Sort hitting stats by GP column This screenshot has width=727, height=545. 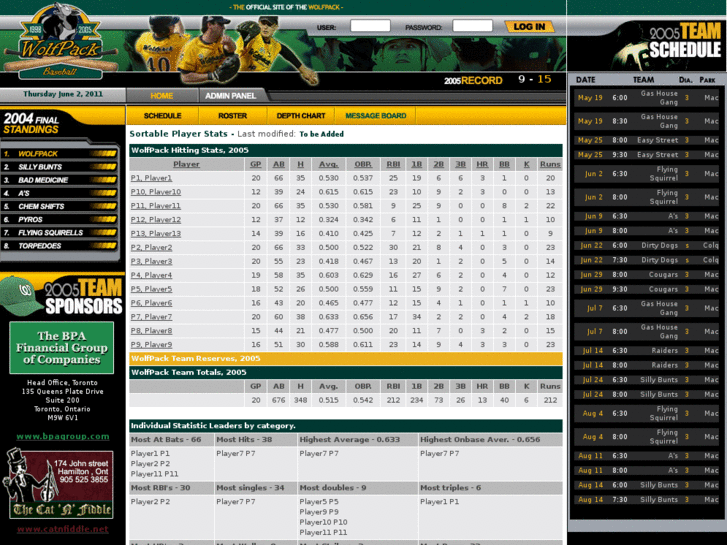tap(255, 164)
